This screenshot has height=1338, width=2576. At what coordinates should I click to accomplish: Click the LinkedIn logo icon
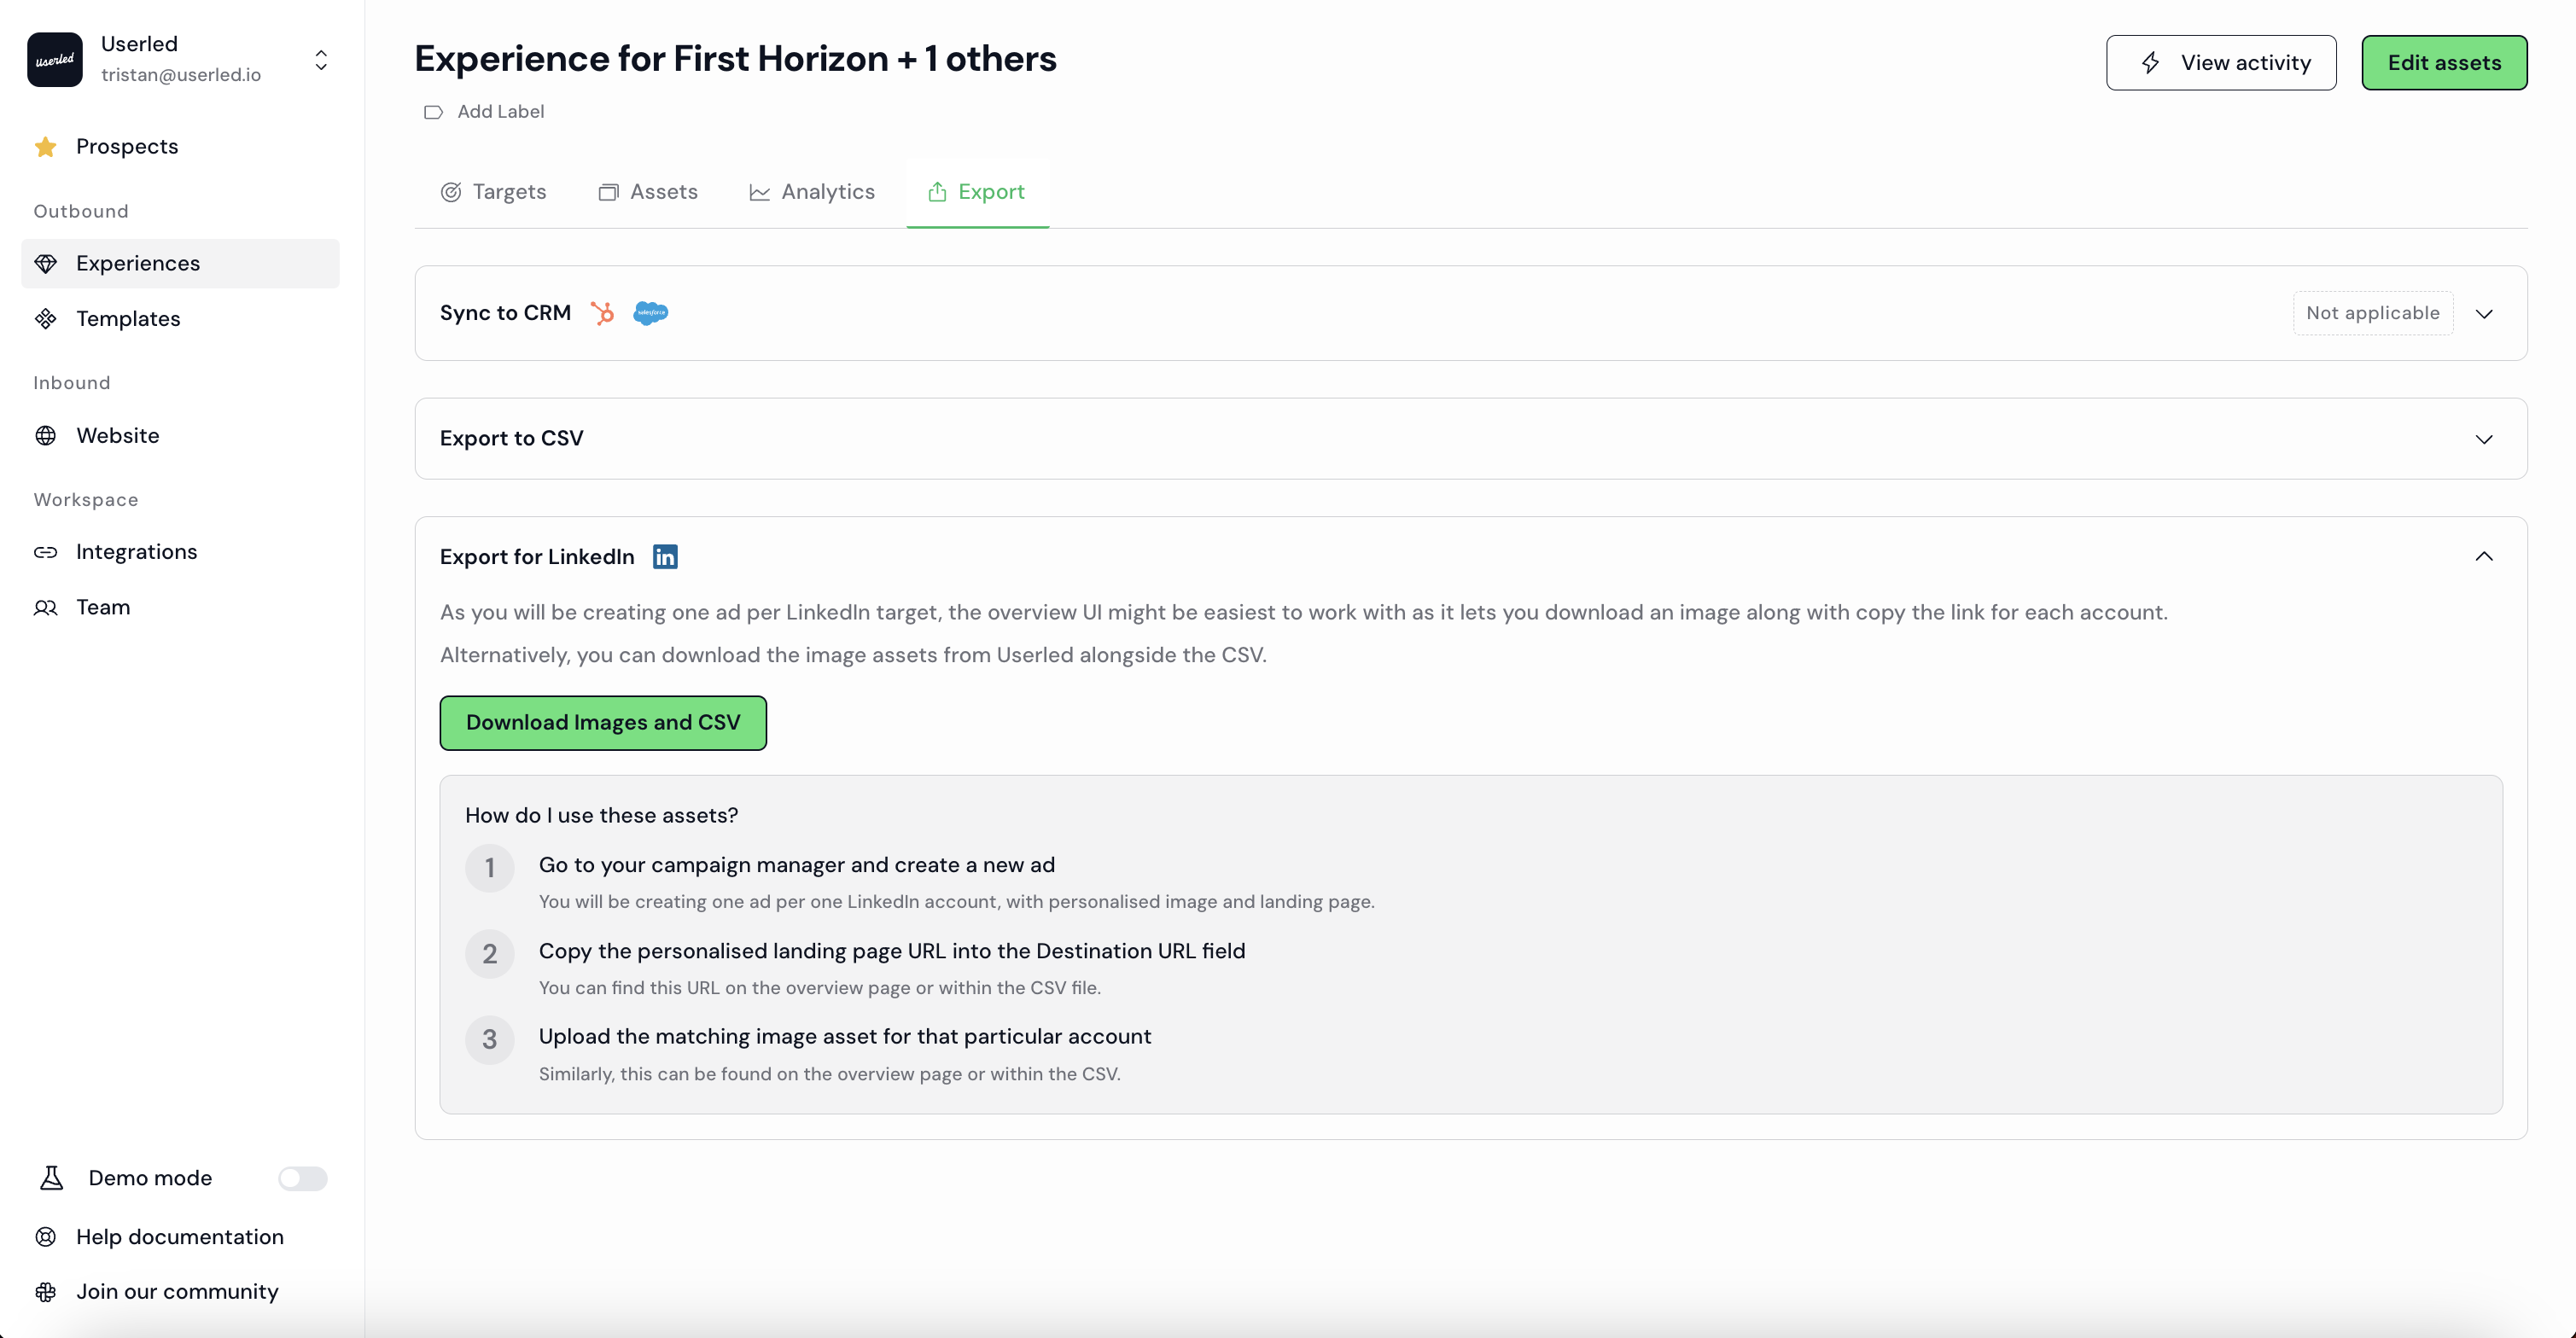pos(665,557)
